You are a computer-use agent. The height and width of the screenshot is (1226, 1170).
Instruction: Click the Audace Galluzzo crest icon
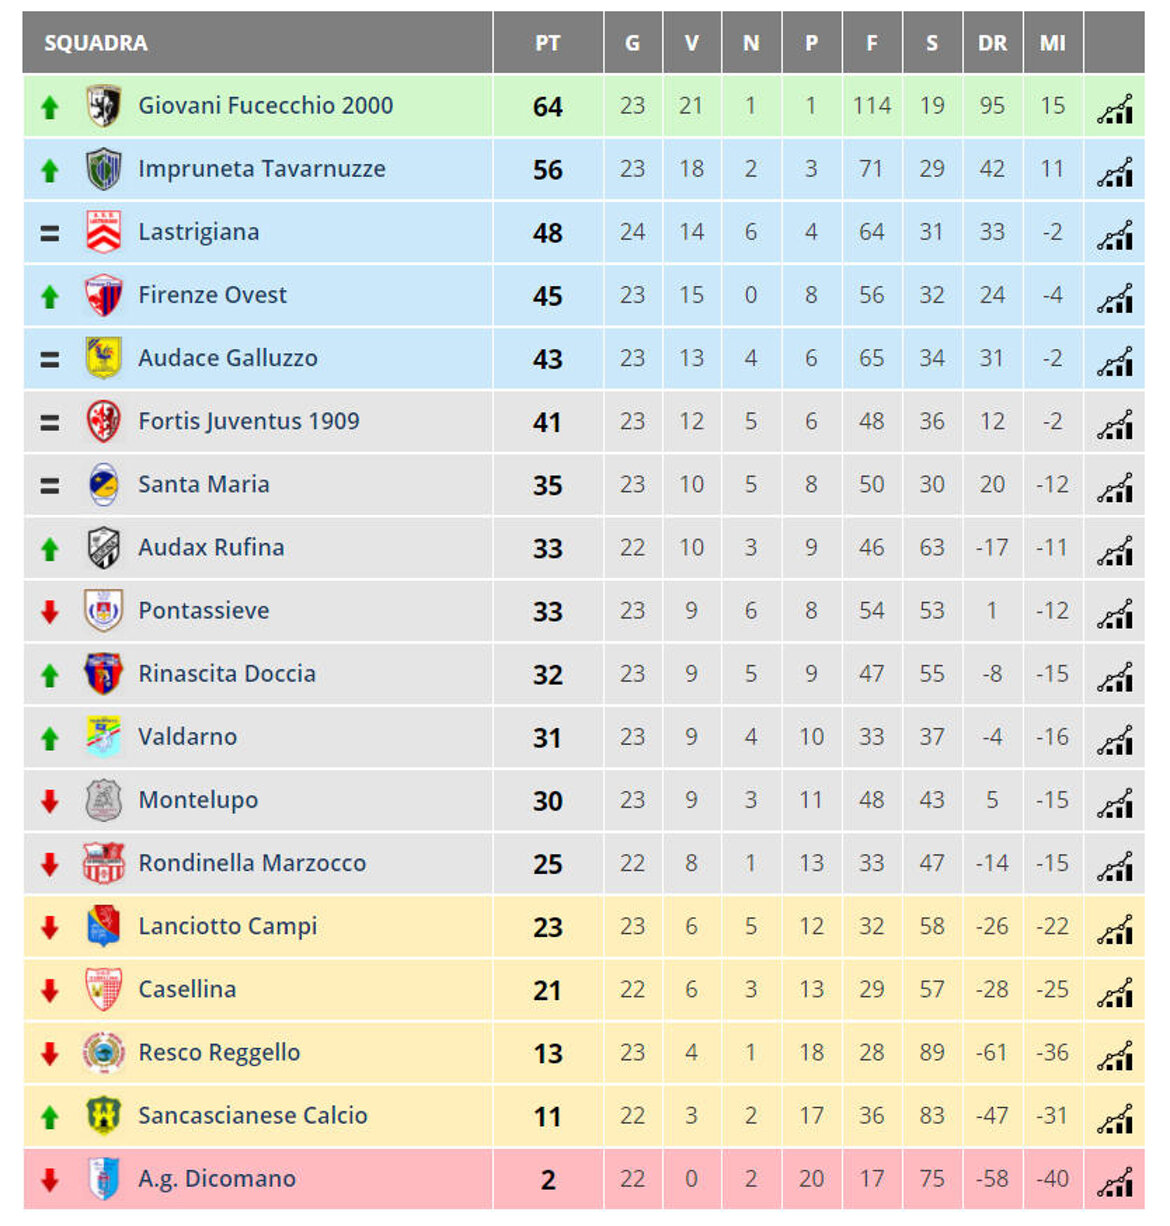point(100,357)
